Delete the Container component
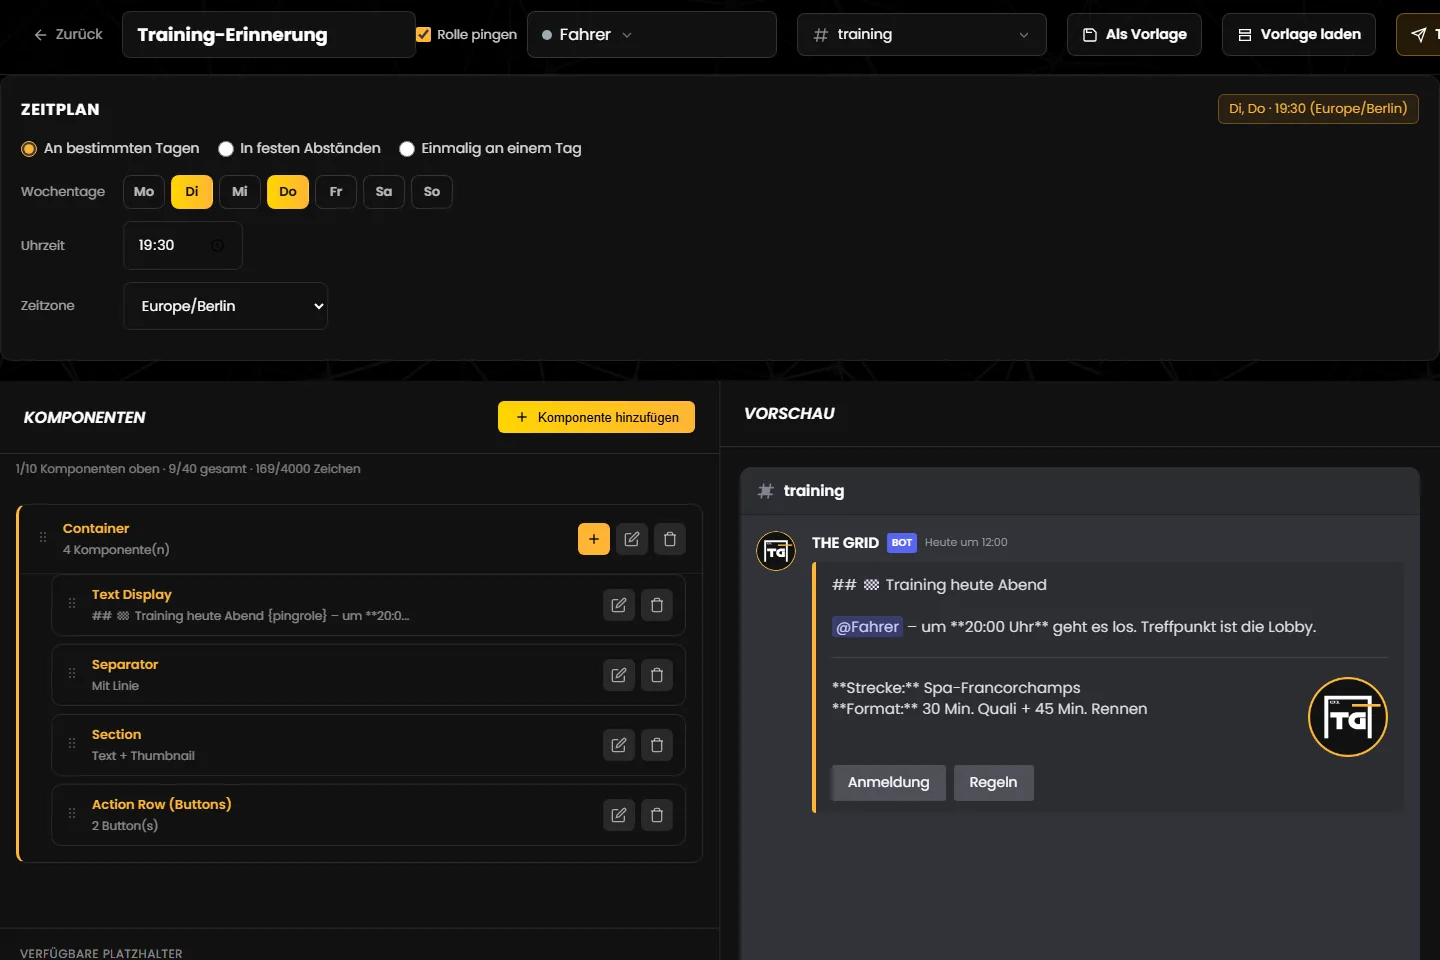Viewport: 1440px width, 960px height. (670, 539)
